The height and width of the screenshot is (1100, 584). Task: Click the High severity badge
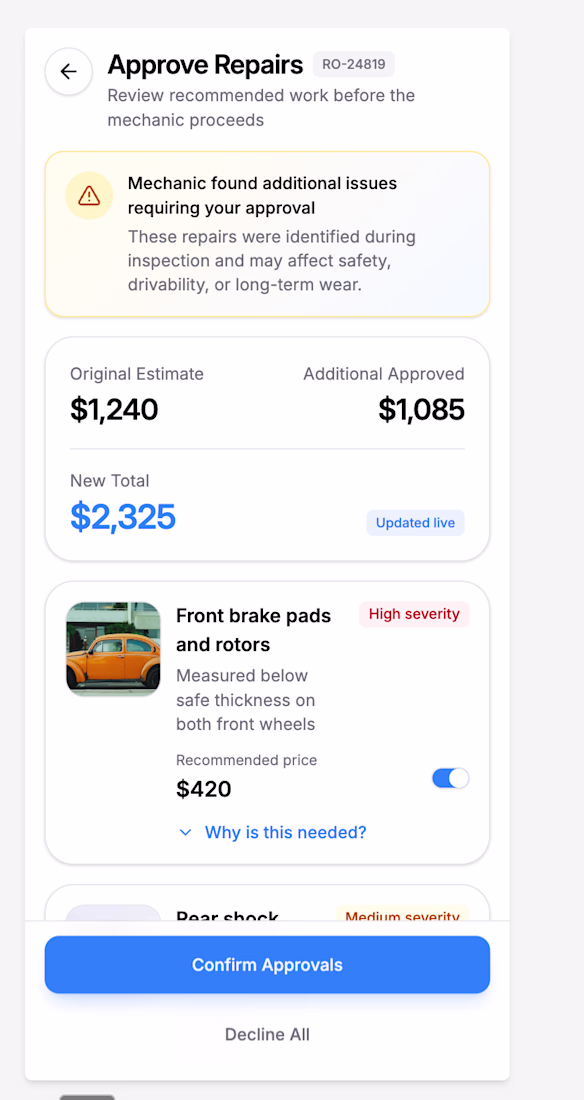tap(414, 615)
